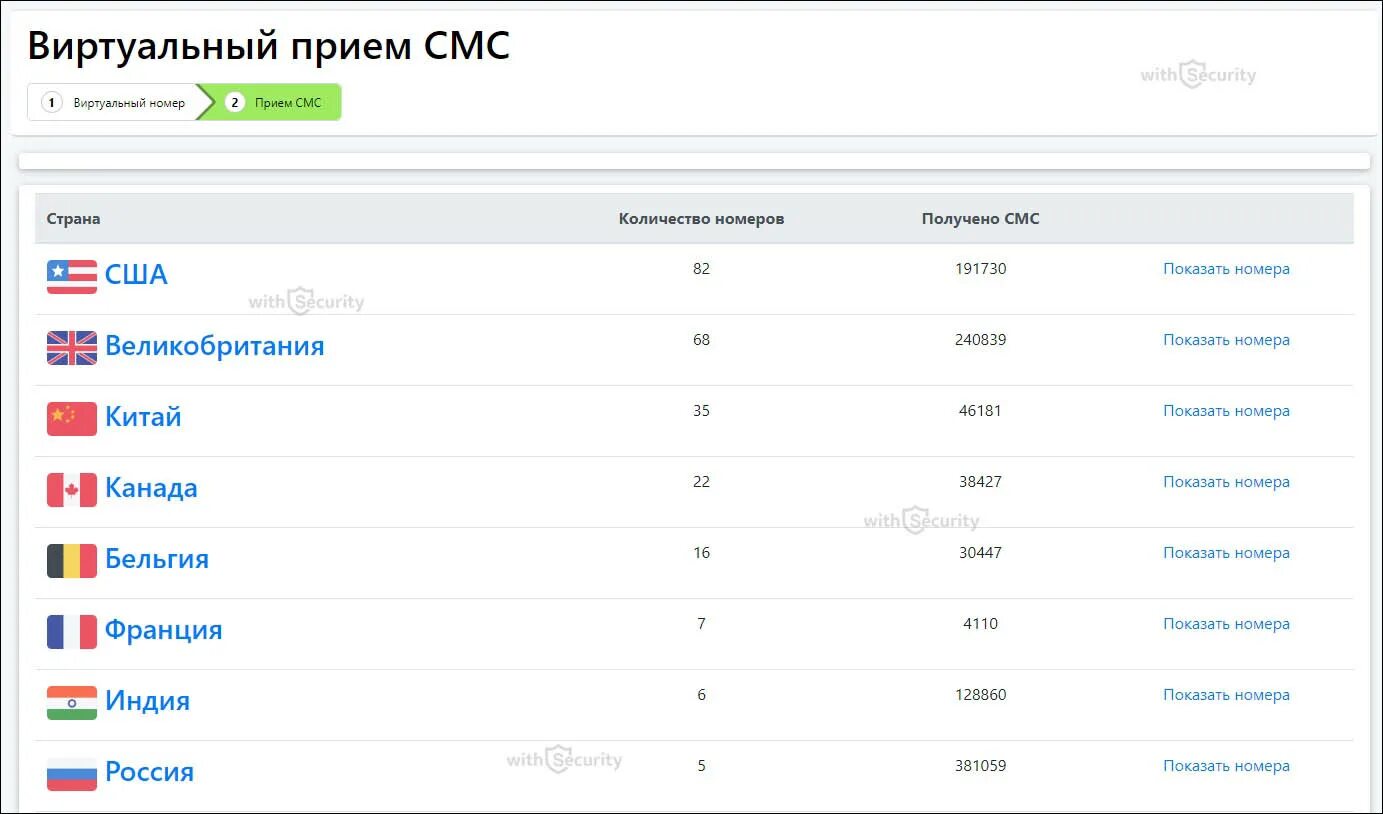This screenshot has width=1383, height=814.
Task: Click the France flag icon
Action: point(72,631)
